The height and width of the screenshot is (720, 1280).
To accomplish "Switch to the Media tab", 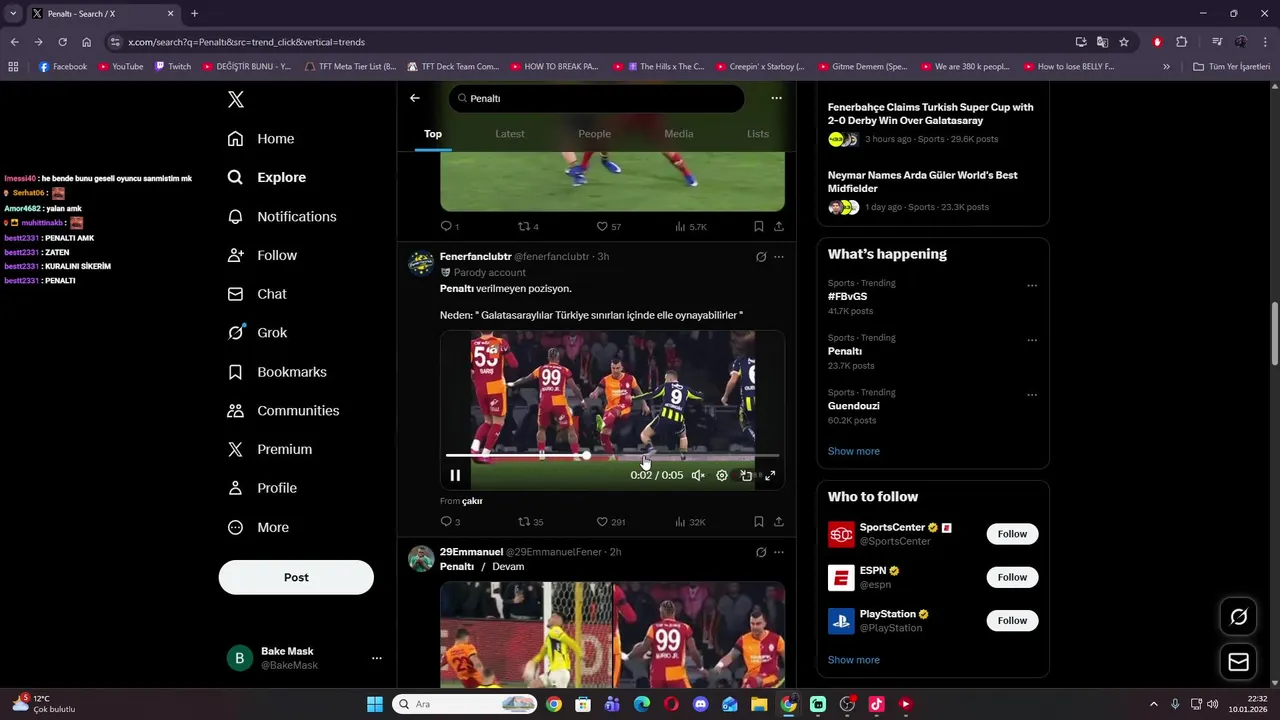I will coord(678,134).
